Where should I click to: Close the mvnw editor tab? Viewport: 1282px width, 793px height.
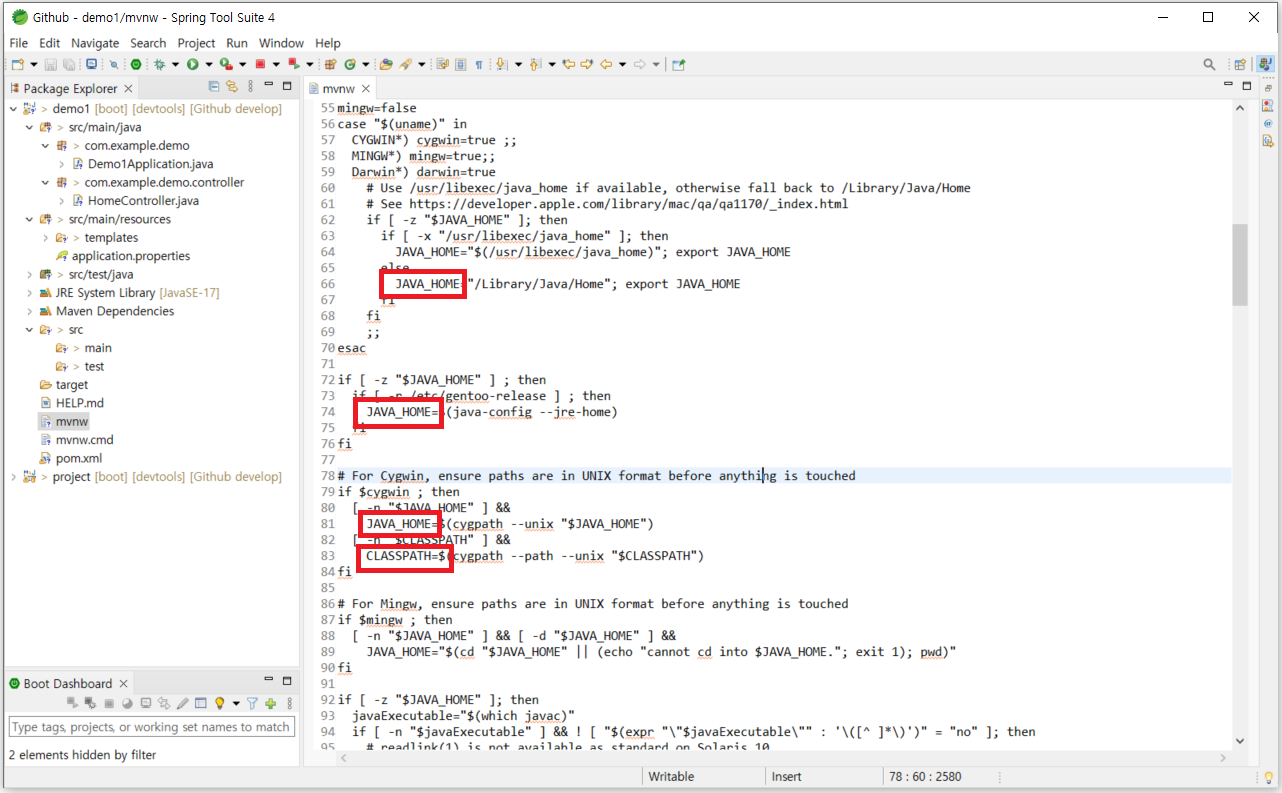coord(366,89)
